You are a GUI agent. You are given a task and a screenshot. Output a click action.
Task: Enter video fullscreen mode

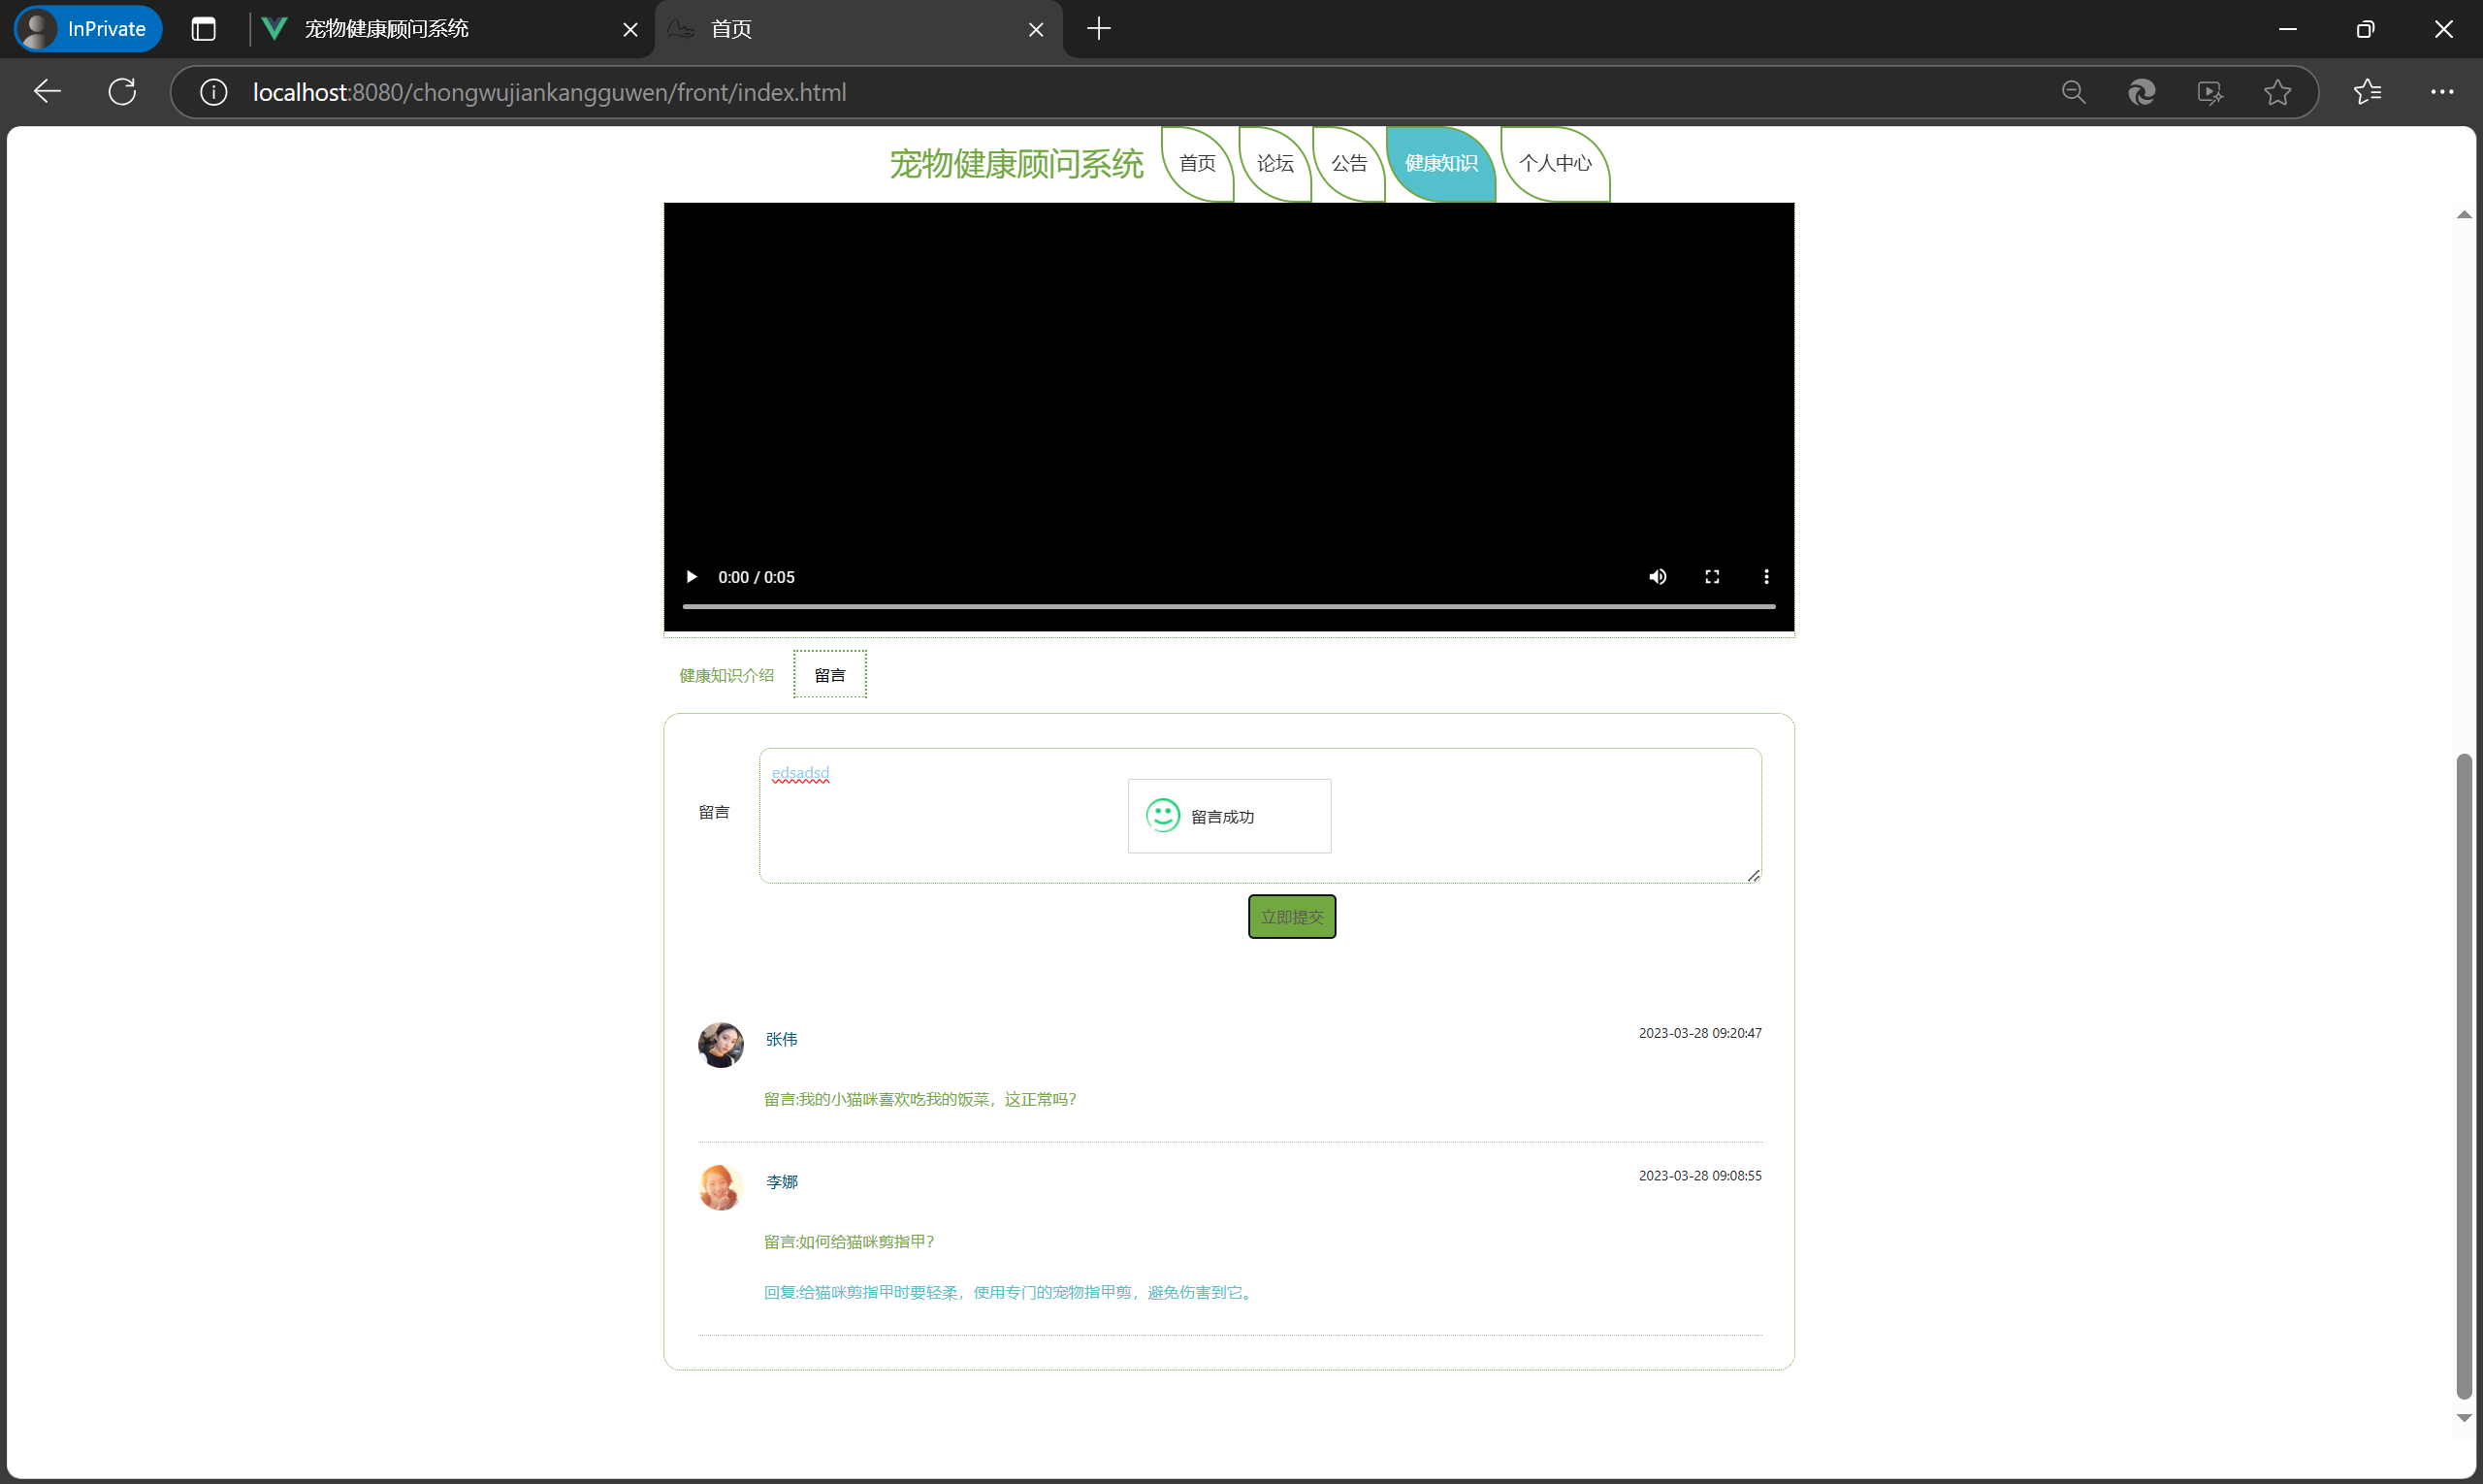coord(1712,577)
